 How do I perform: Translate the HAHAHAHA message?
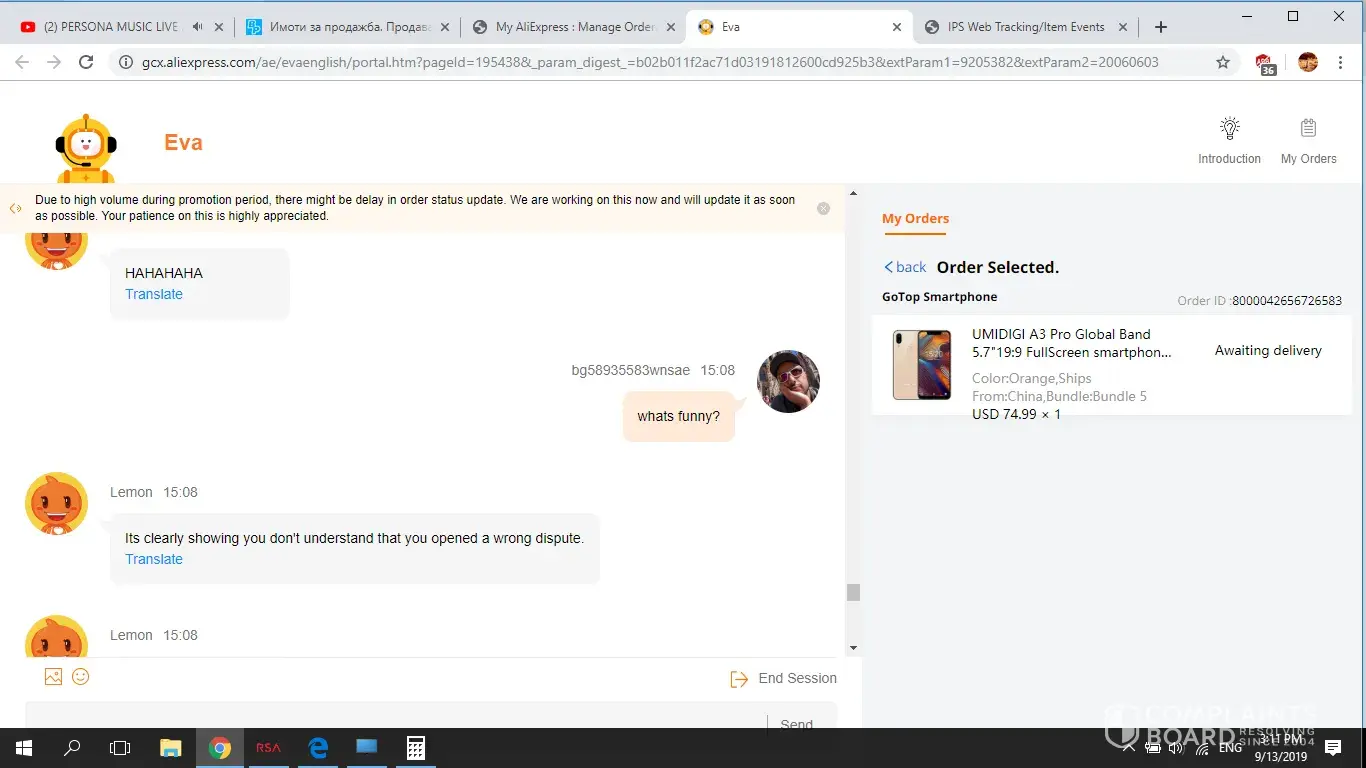point(154,294)
